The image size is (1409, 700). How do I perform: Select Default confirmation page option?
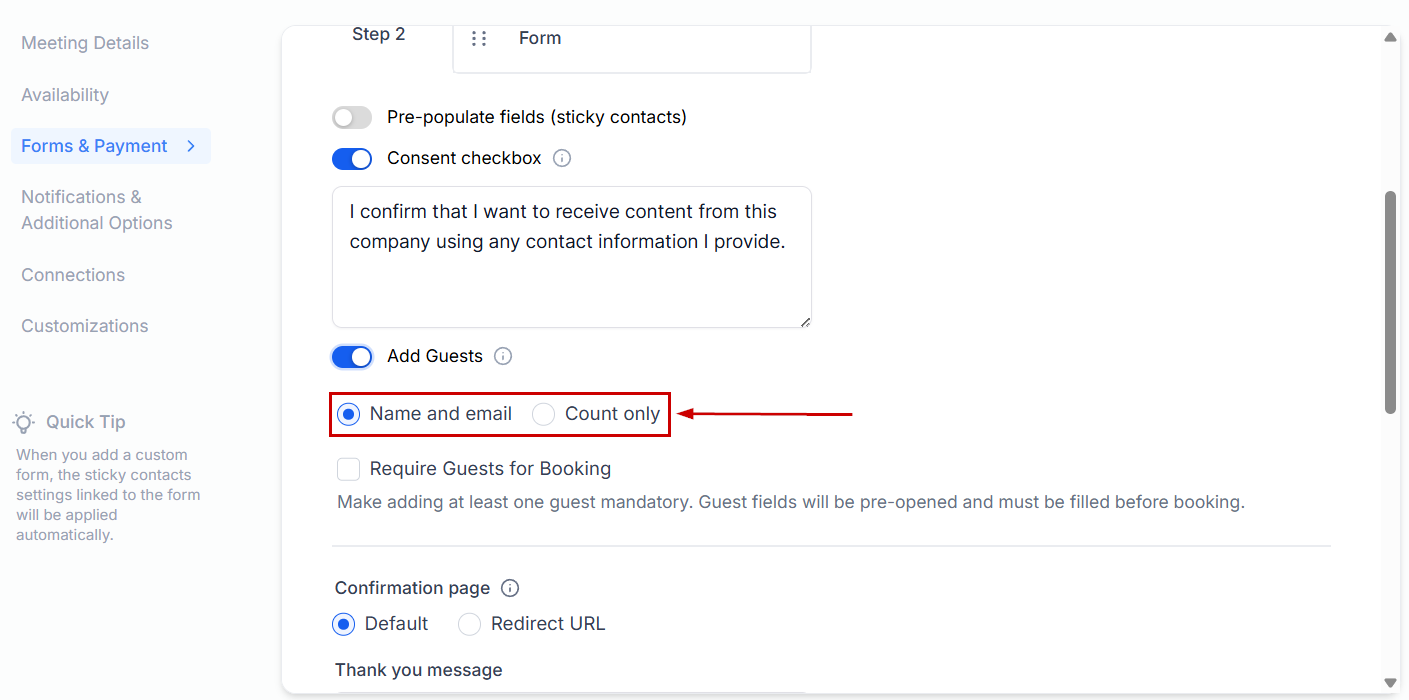344,624
